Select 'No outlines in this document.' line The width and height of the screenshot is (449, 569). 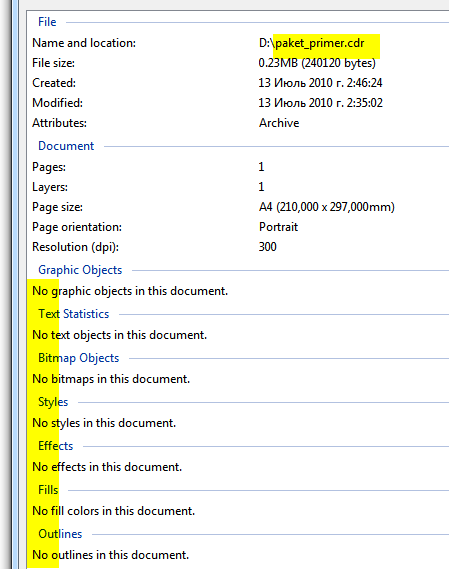point(111,555)
